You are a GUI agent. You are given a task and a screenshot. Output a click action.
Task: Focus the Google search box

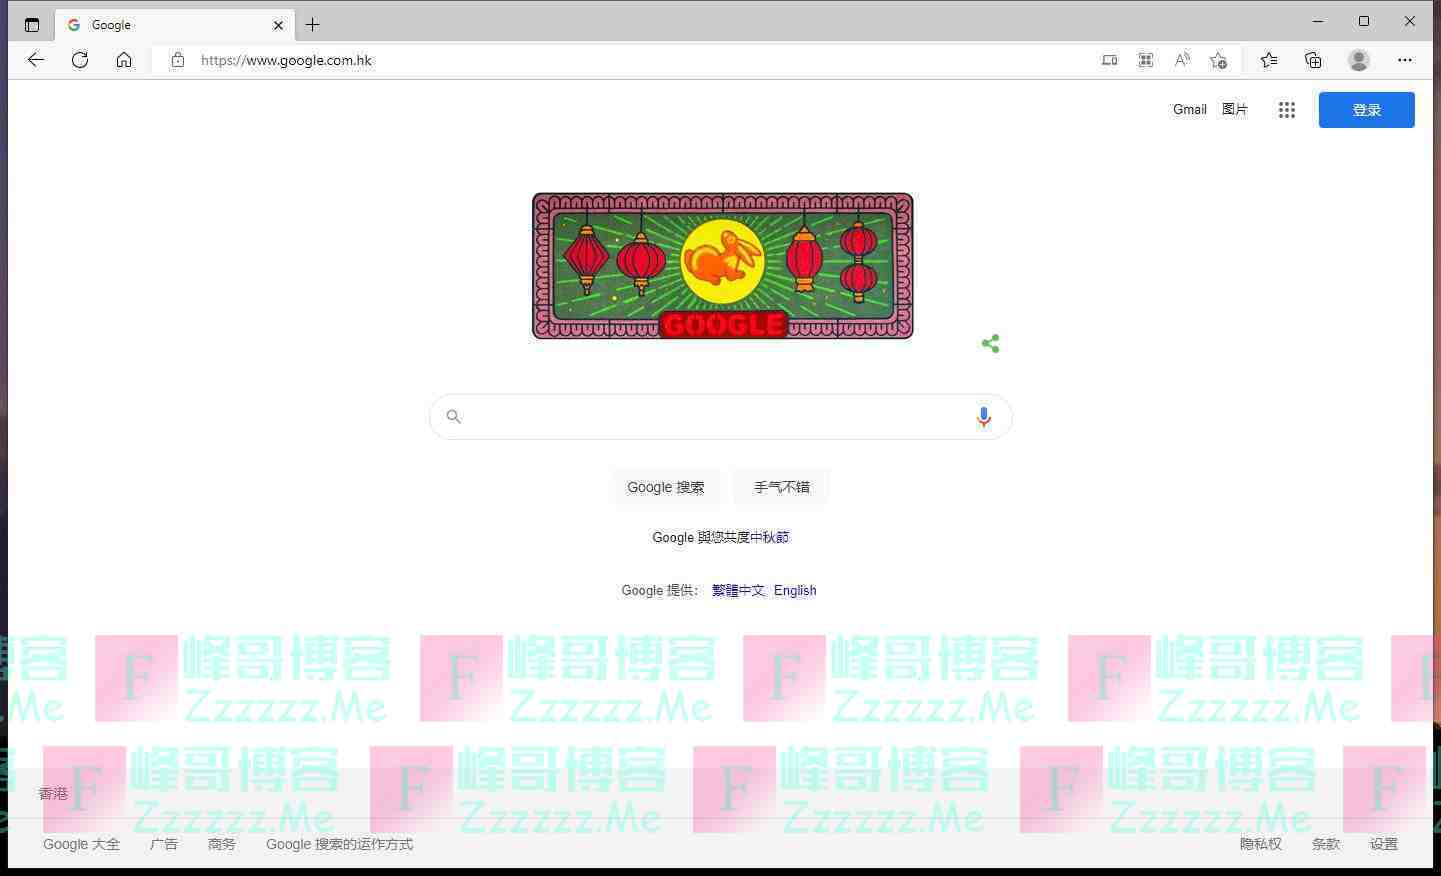(x=720, y=417)
